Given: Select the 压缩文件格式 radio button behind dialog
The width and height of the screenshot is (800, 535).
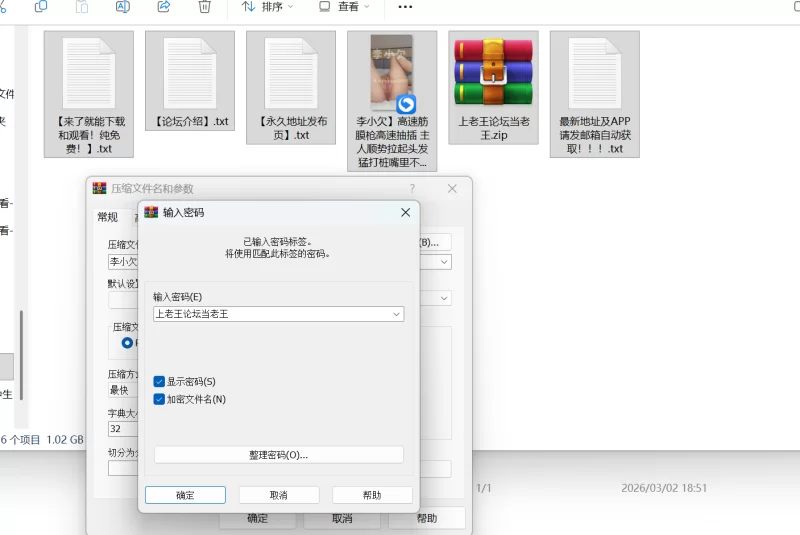Looking at the screenshot, I should pos(127,343).
